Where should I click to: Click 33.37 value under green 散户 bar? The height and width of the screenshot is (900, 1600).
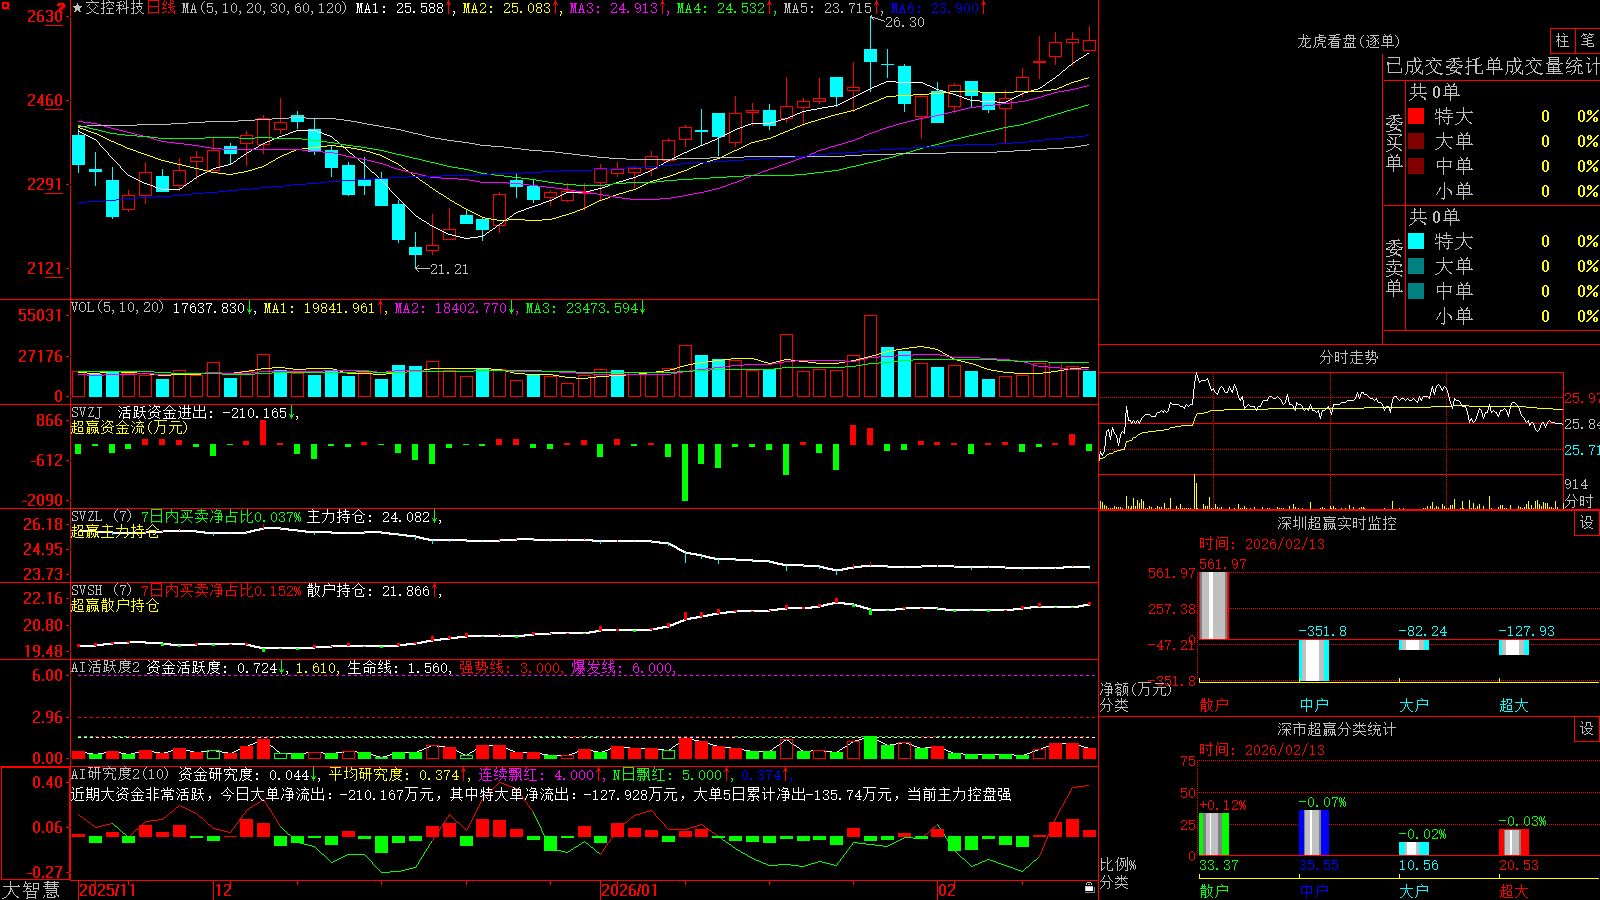1218,865
